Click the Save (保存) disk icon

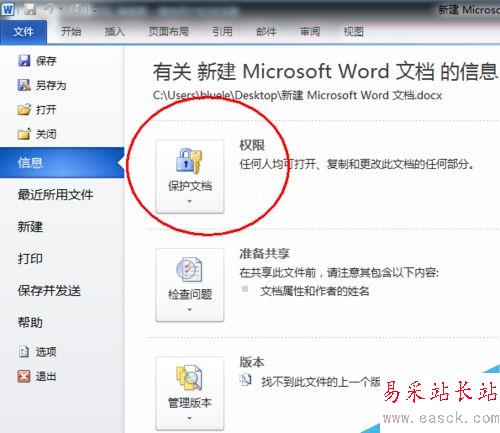pyautogui.click(x=24, y=61)
